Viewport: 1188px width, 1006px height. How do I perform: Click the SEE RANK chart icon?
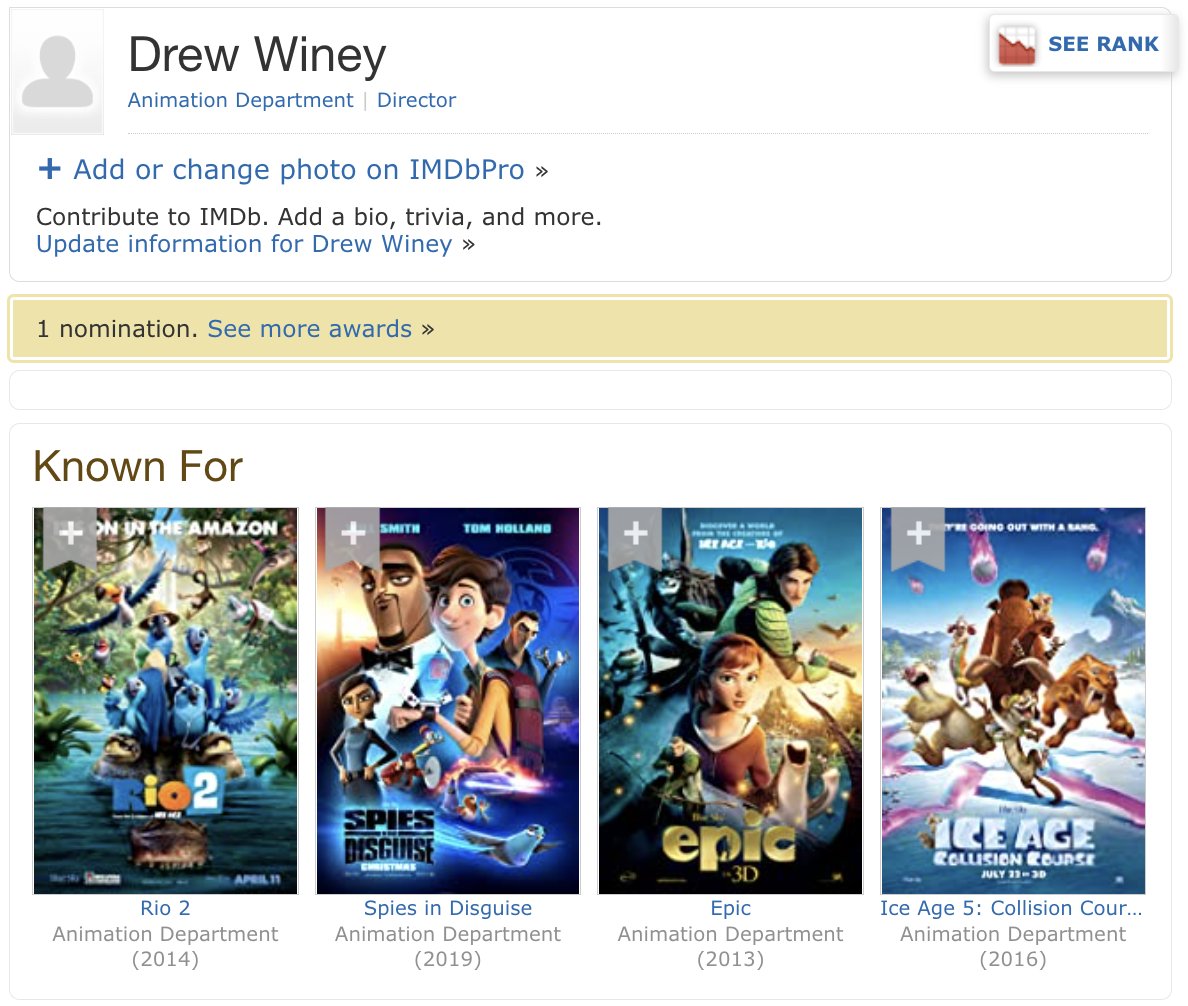[1016, 45]
